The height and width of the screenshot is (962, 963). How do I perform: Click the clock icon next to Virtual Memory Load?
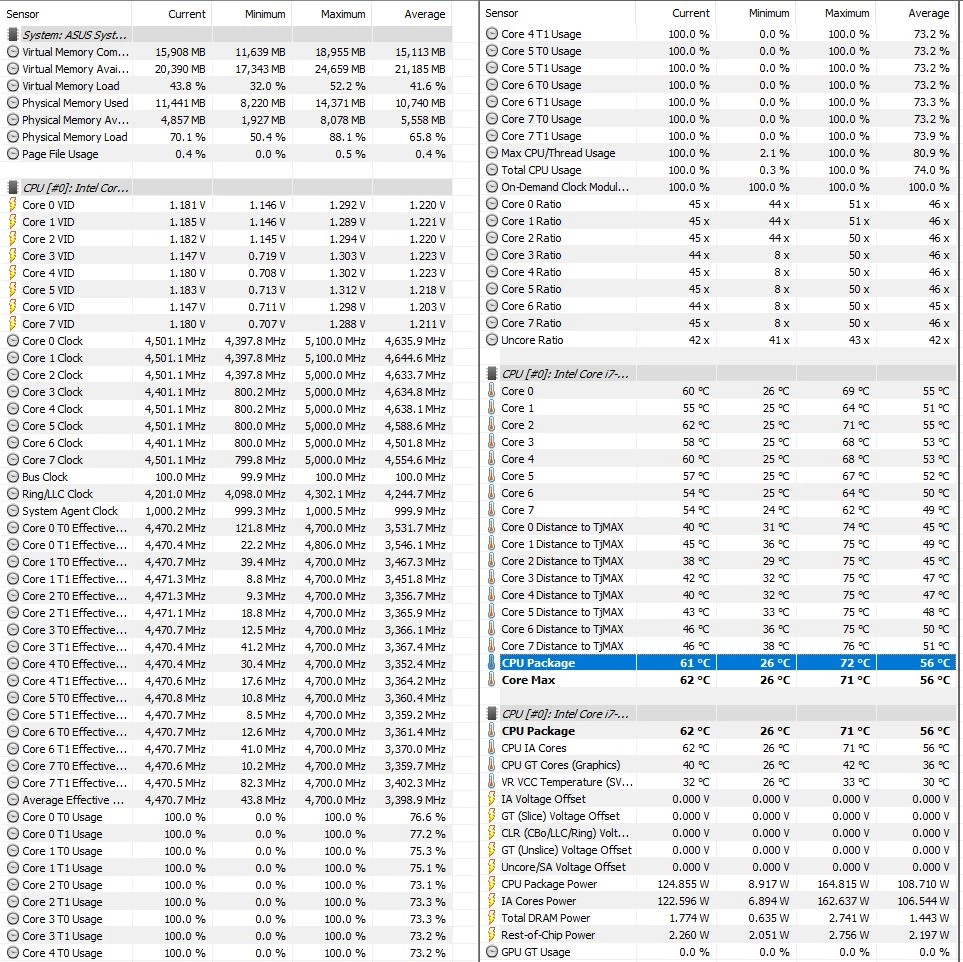12,86
